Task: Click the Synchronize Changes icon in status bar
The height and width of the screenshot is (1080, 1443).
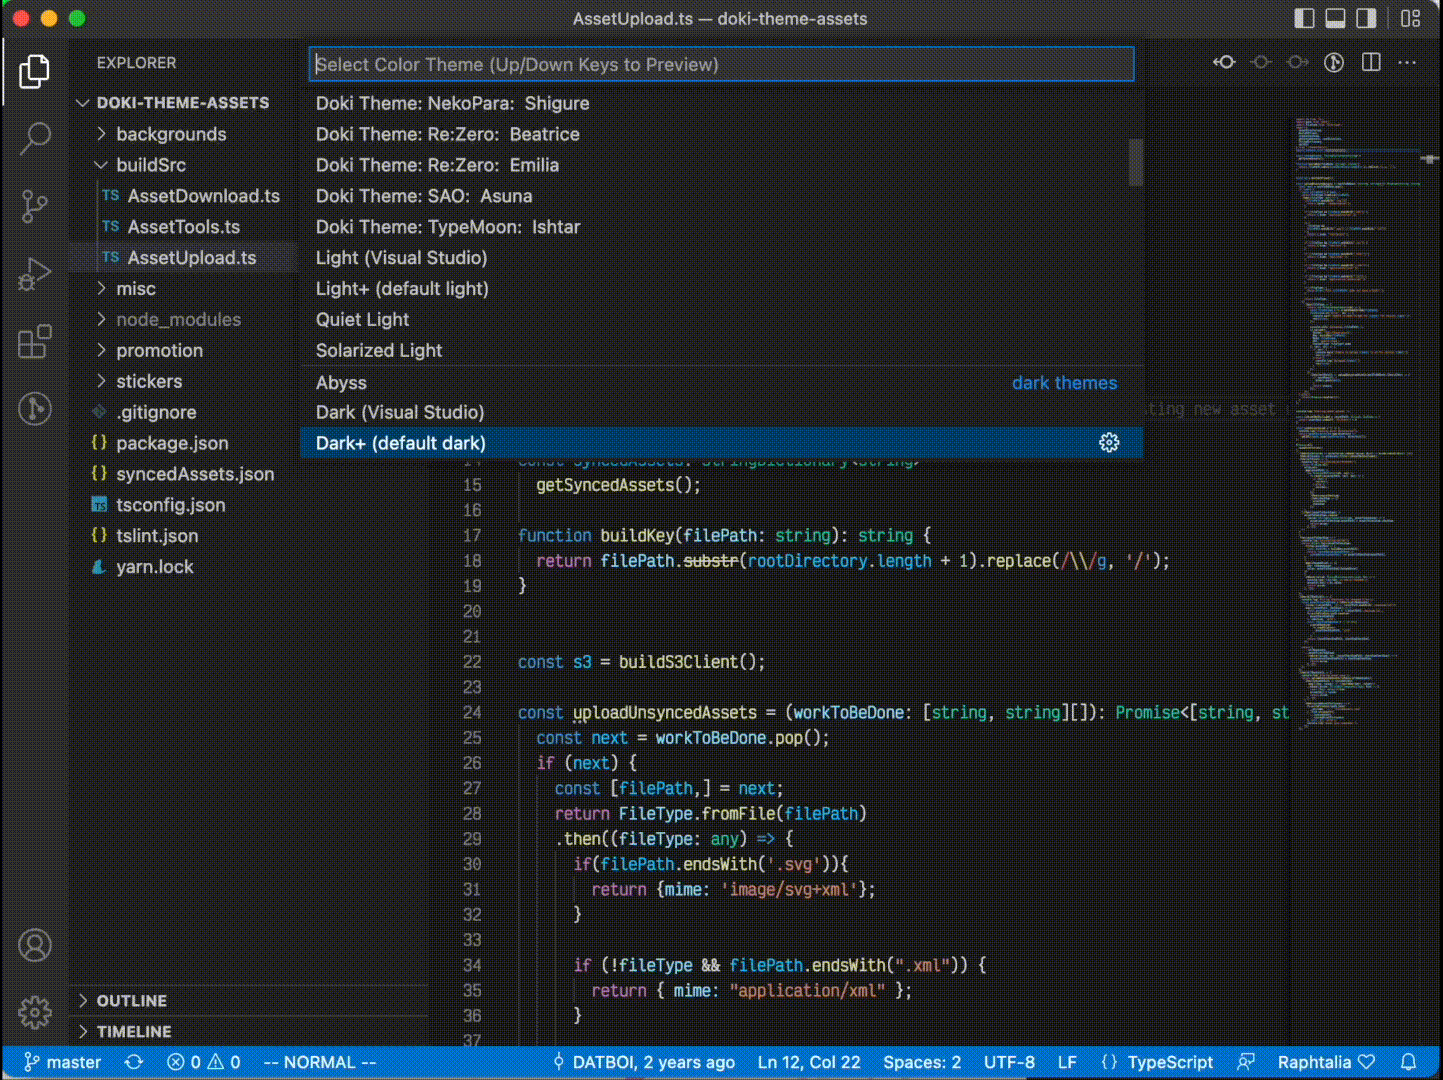Action: 134,1062
